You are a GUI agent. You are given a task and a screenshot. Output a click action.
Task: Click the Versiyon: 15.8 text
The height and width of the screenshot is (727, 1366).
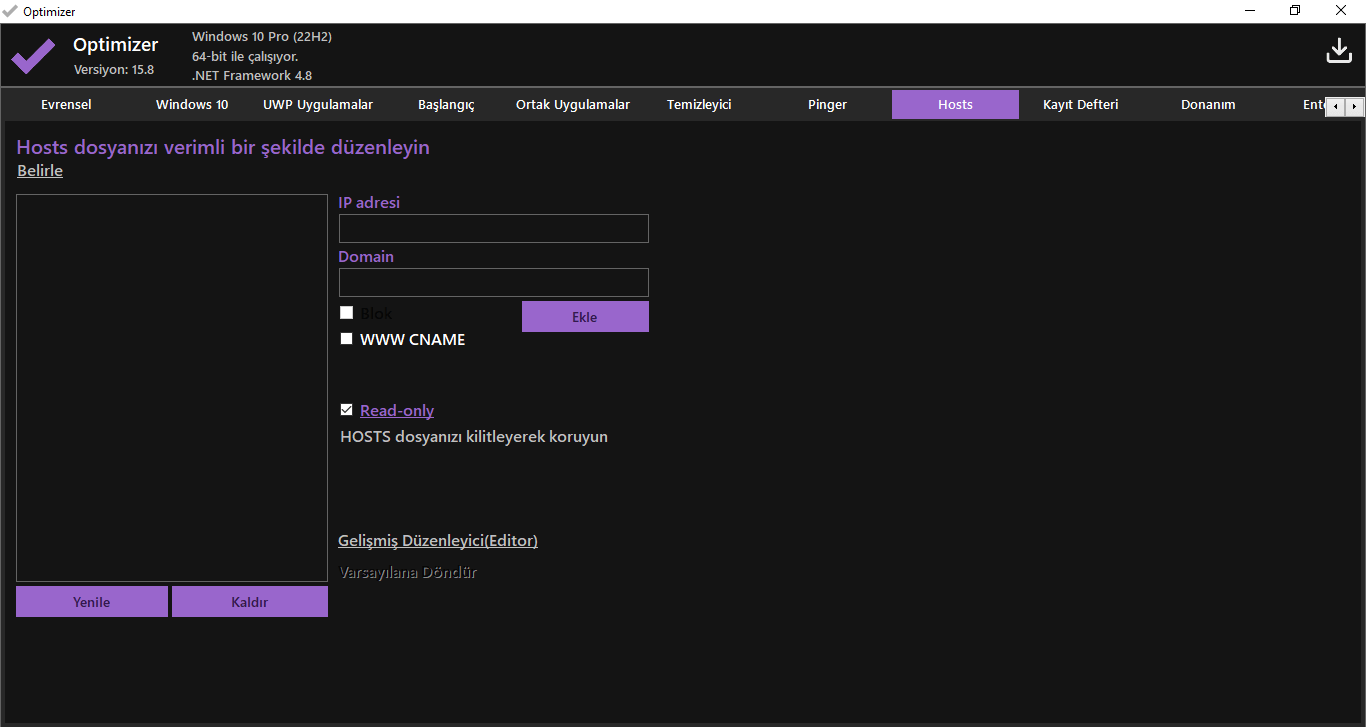click(x=114, y=70)
